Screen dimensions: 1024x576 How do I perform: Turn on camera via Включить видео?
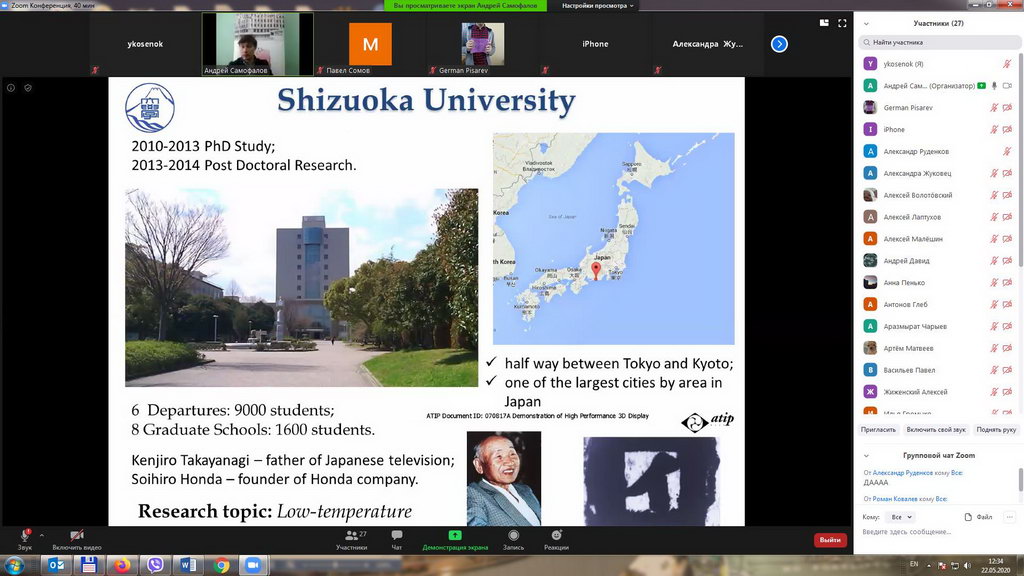coord(76,539)
